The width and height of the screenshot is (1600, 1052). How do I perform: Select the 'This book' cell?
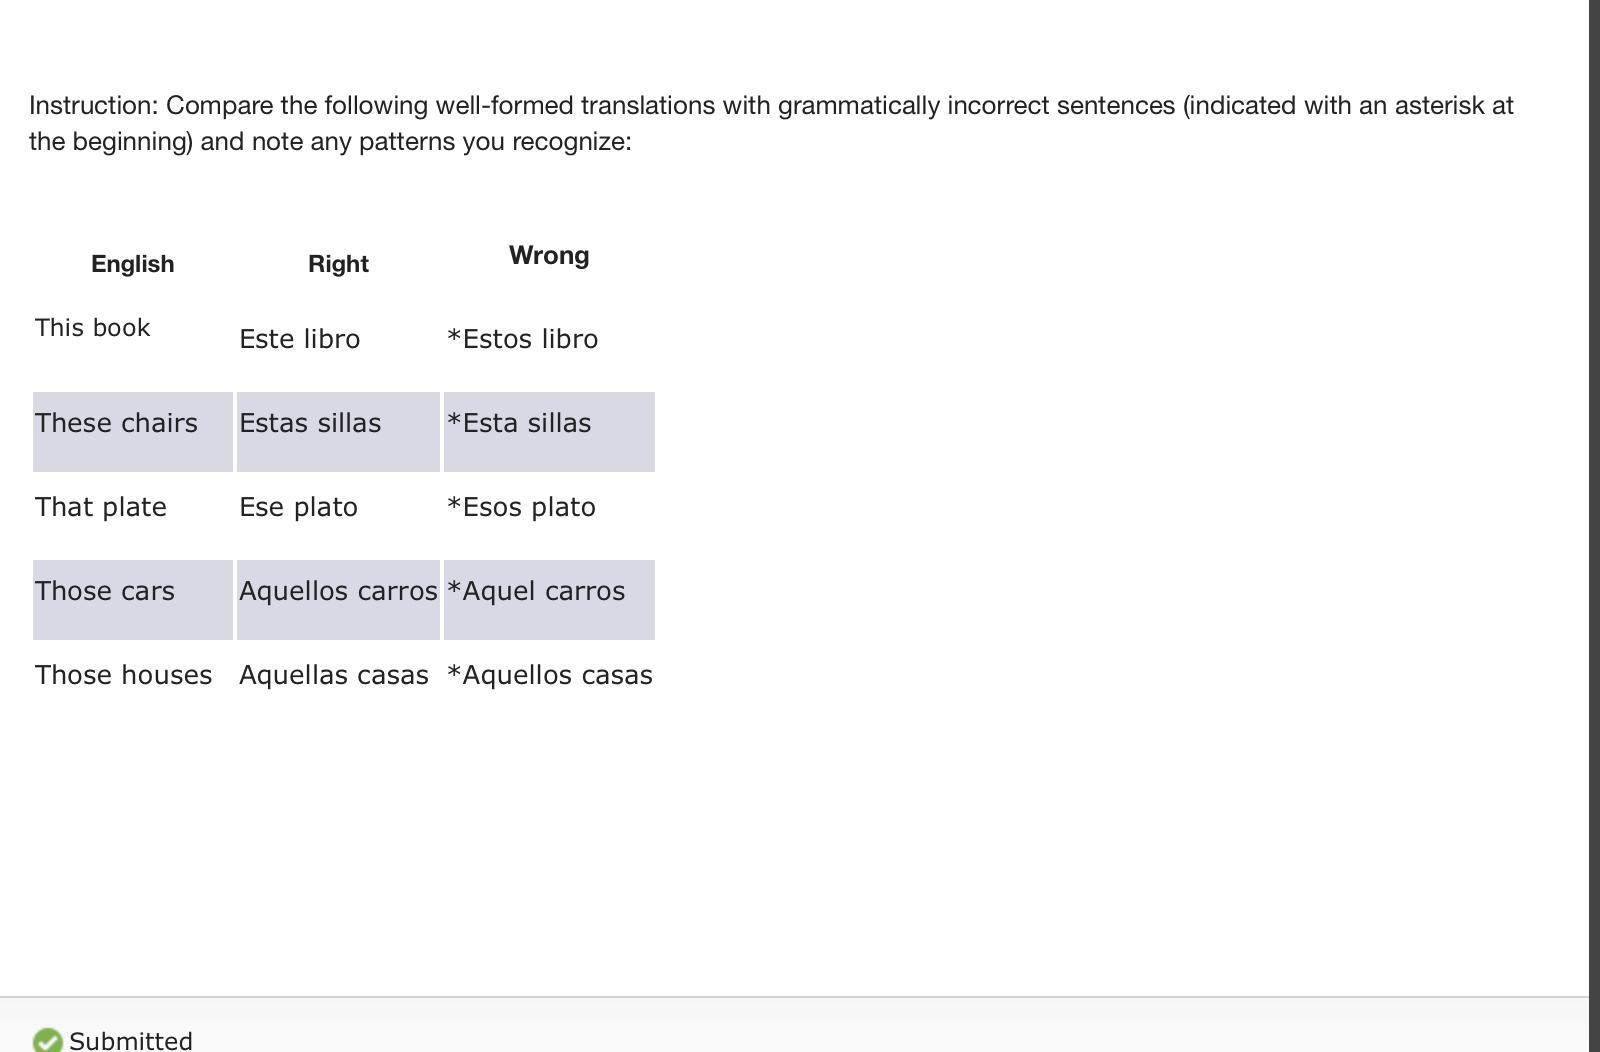tap(93, 328)
